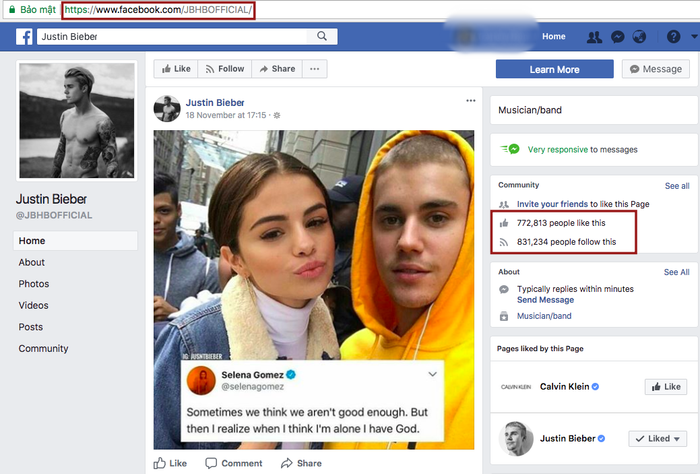The height and width of the screenshot is (474, 700).
Task: Open the Videos tab in the sidebar
Action: pyautogui.click(x=33, y=305)
